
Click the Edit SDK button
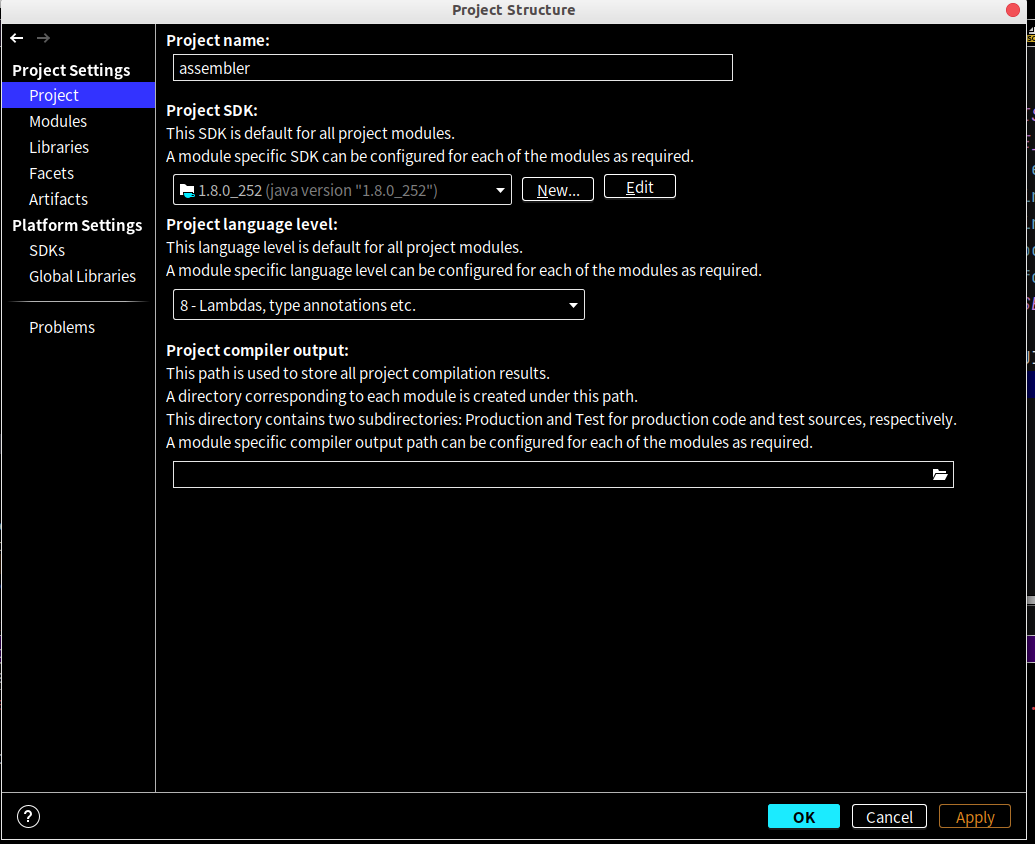(x=639, y=186)
